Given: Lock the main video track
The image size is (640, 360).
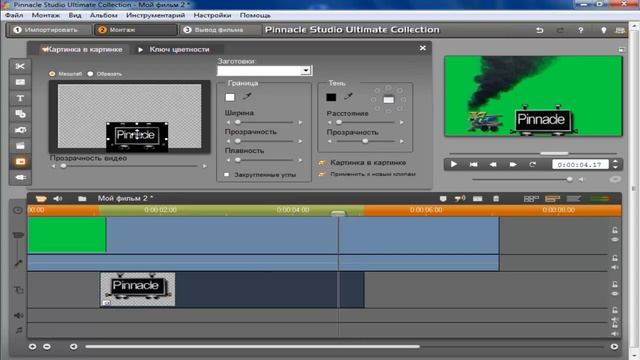Looking at the screenshot, I should click(x=615, y=230).
